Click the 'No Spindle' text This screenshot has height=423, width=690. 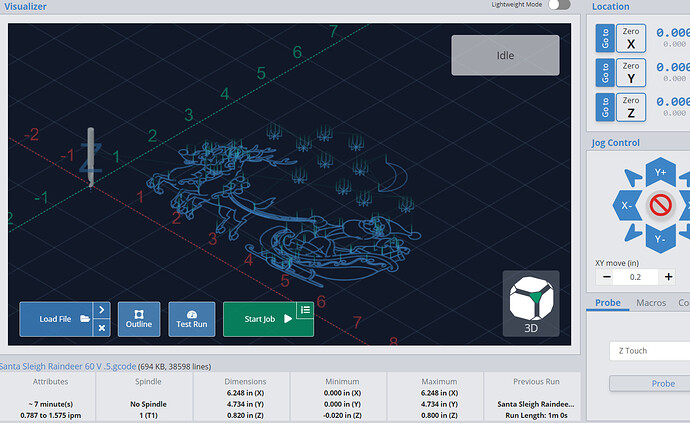point(148,404)
